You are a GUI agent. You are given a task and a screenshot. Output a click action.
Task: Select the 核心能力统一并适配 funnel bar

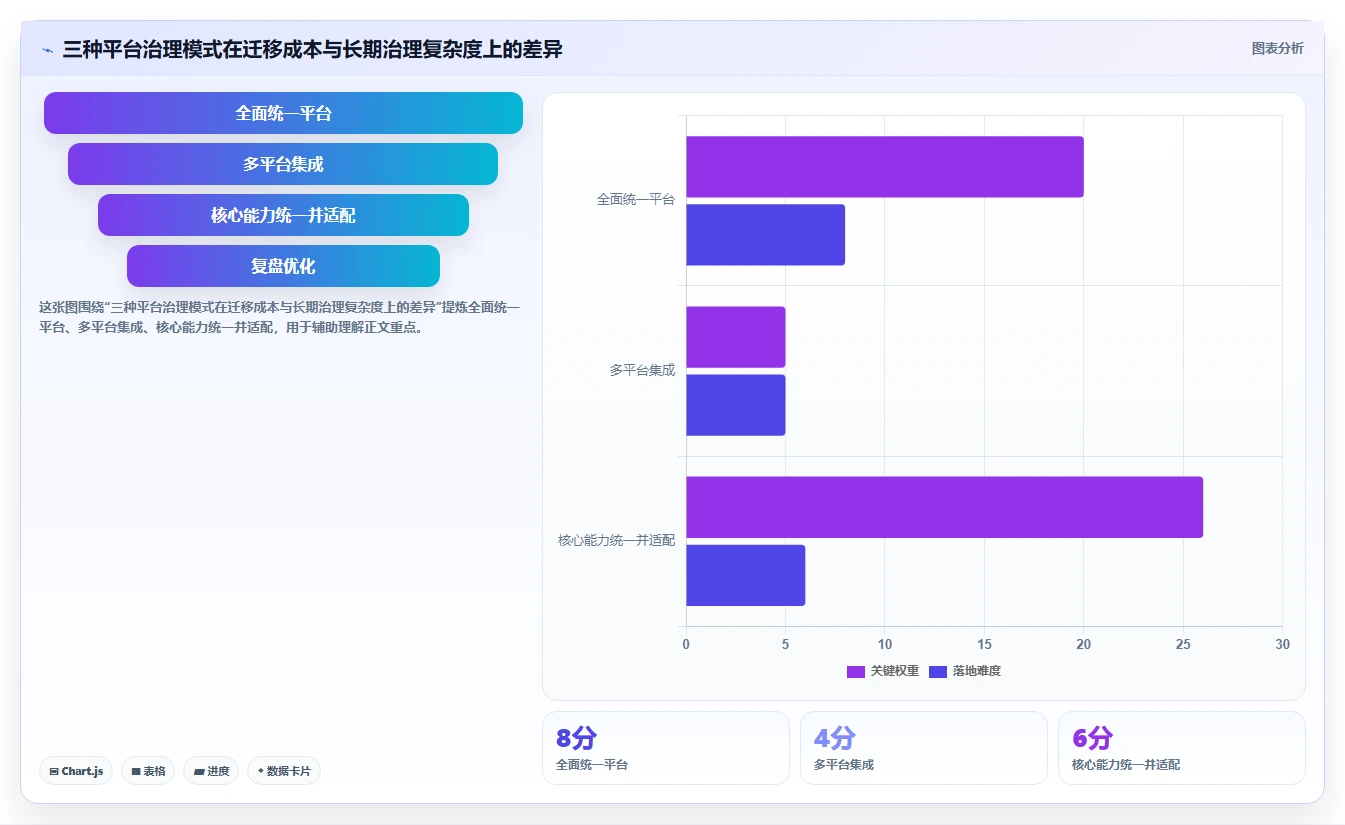(283, 215)
